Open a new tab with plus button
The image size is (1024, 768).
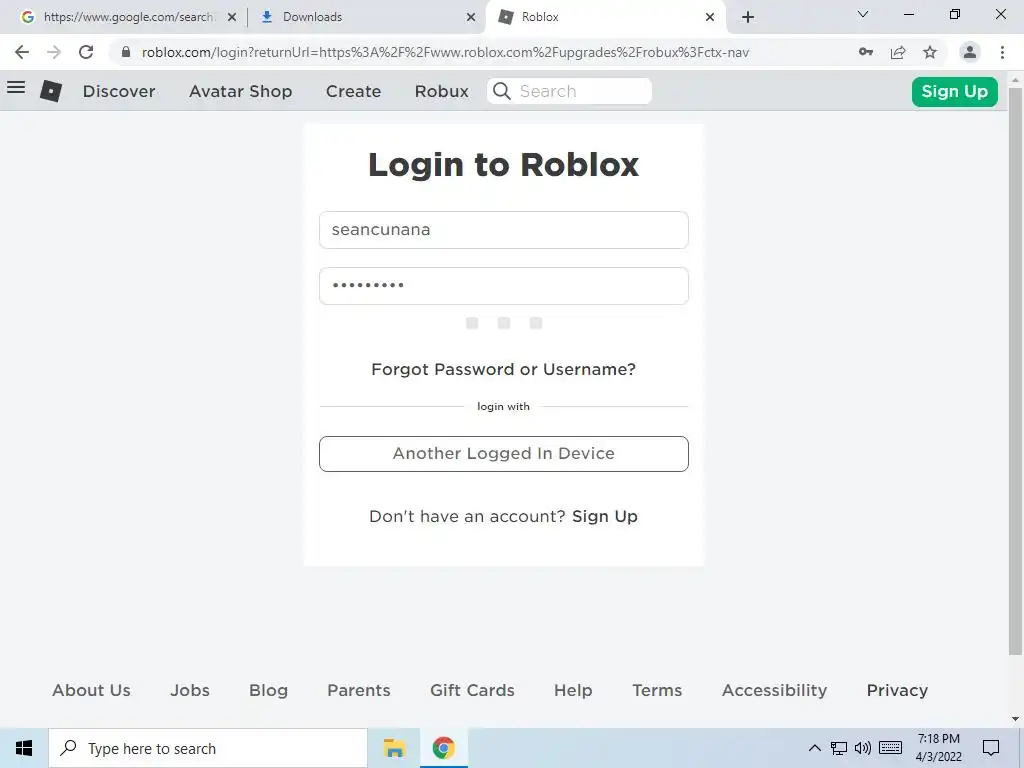[x=748, y=17]
